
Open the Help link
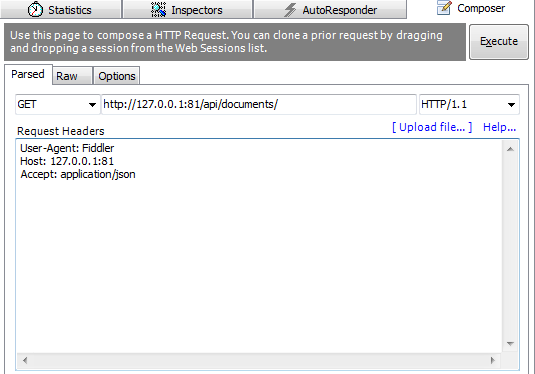[x=500, y=127]
